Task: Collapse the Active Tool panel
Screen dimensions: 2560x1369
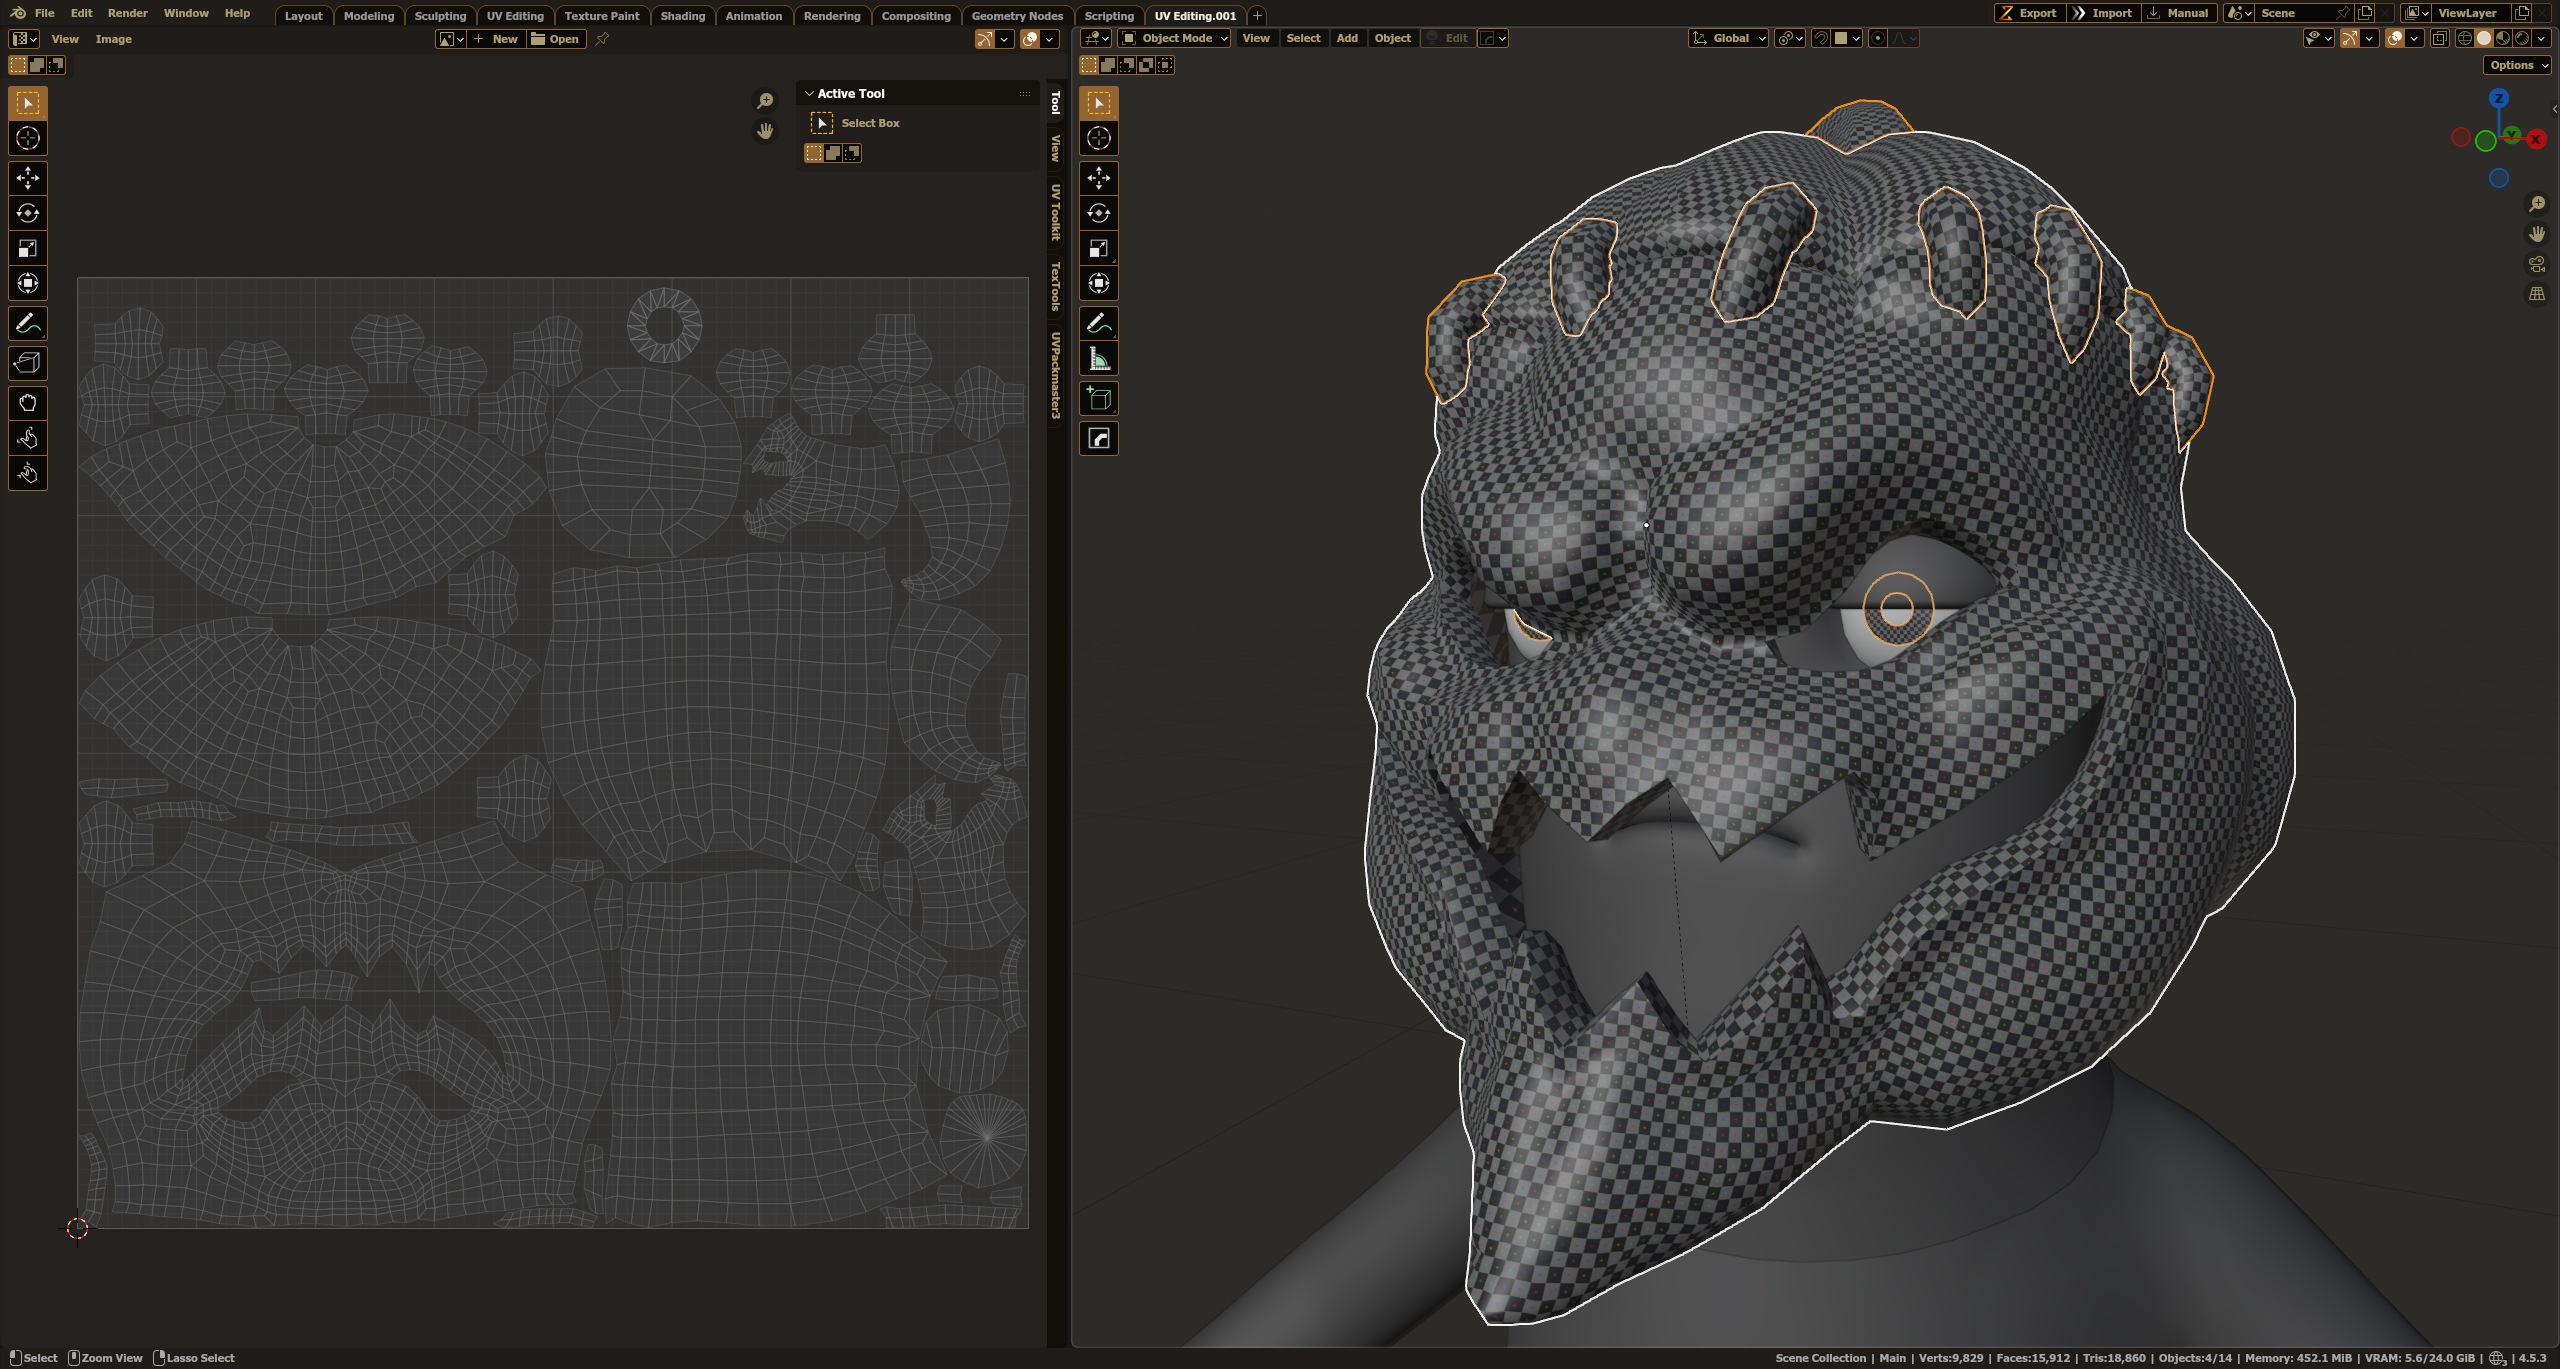Action: click(809, 93)
